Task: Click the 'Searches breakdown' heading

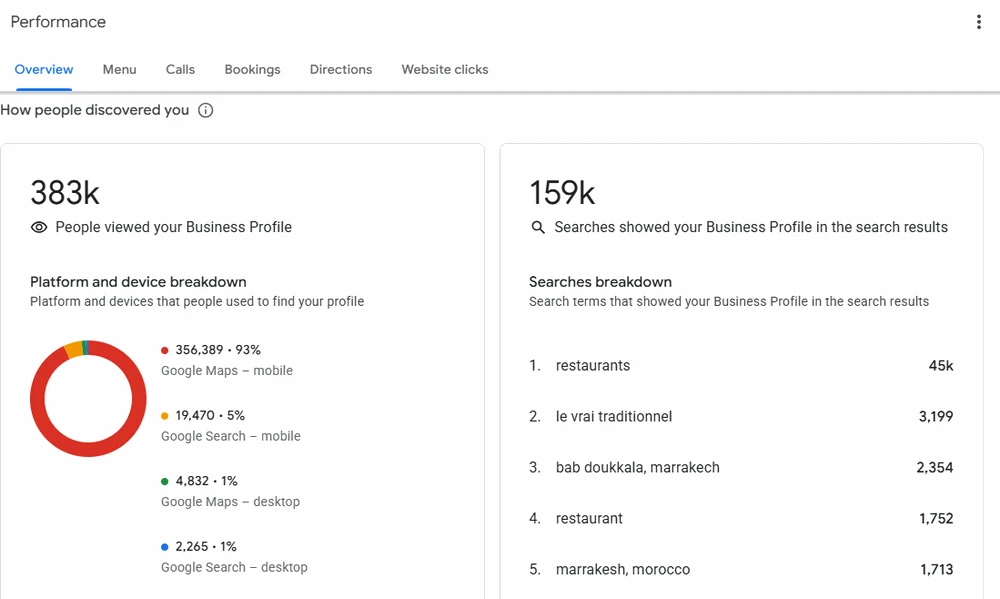Action: tap(600, 282)
